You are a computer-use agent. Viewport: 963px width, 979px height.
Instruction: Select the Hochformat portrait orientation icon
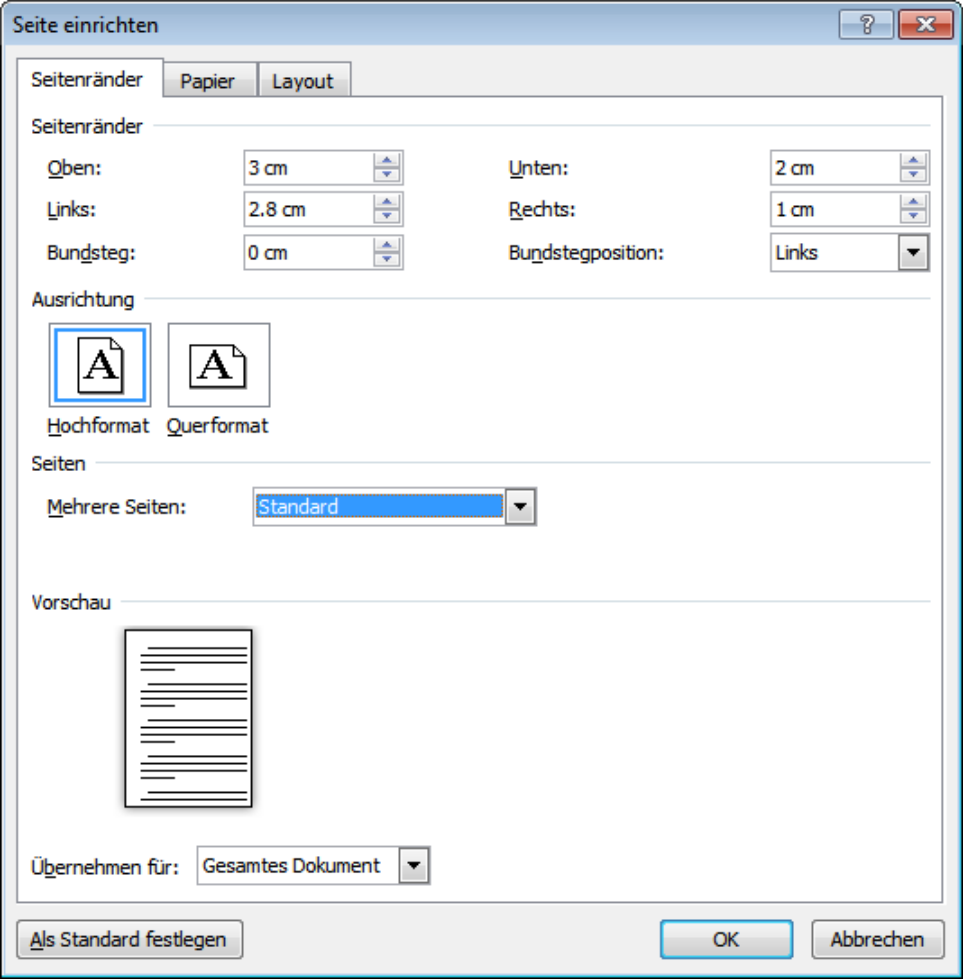100,365
